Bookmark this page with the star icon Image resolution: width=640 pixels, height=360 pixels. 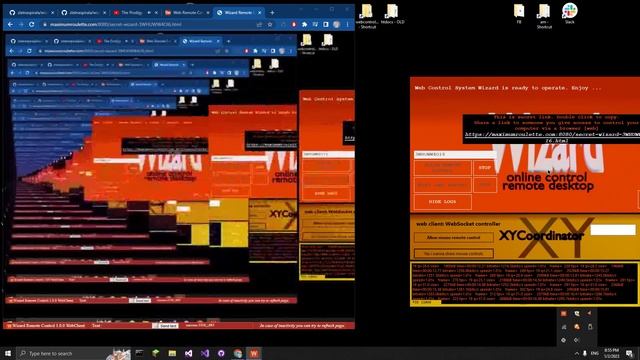click(x=270, y=24)
